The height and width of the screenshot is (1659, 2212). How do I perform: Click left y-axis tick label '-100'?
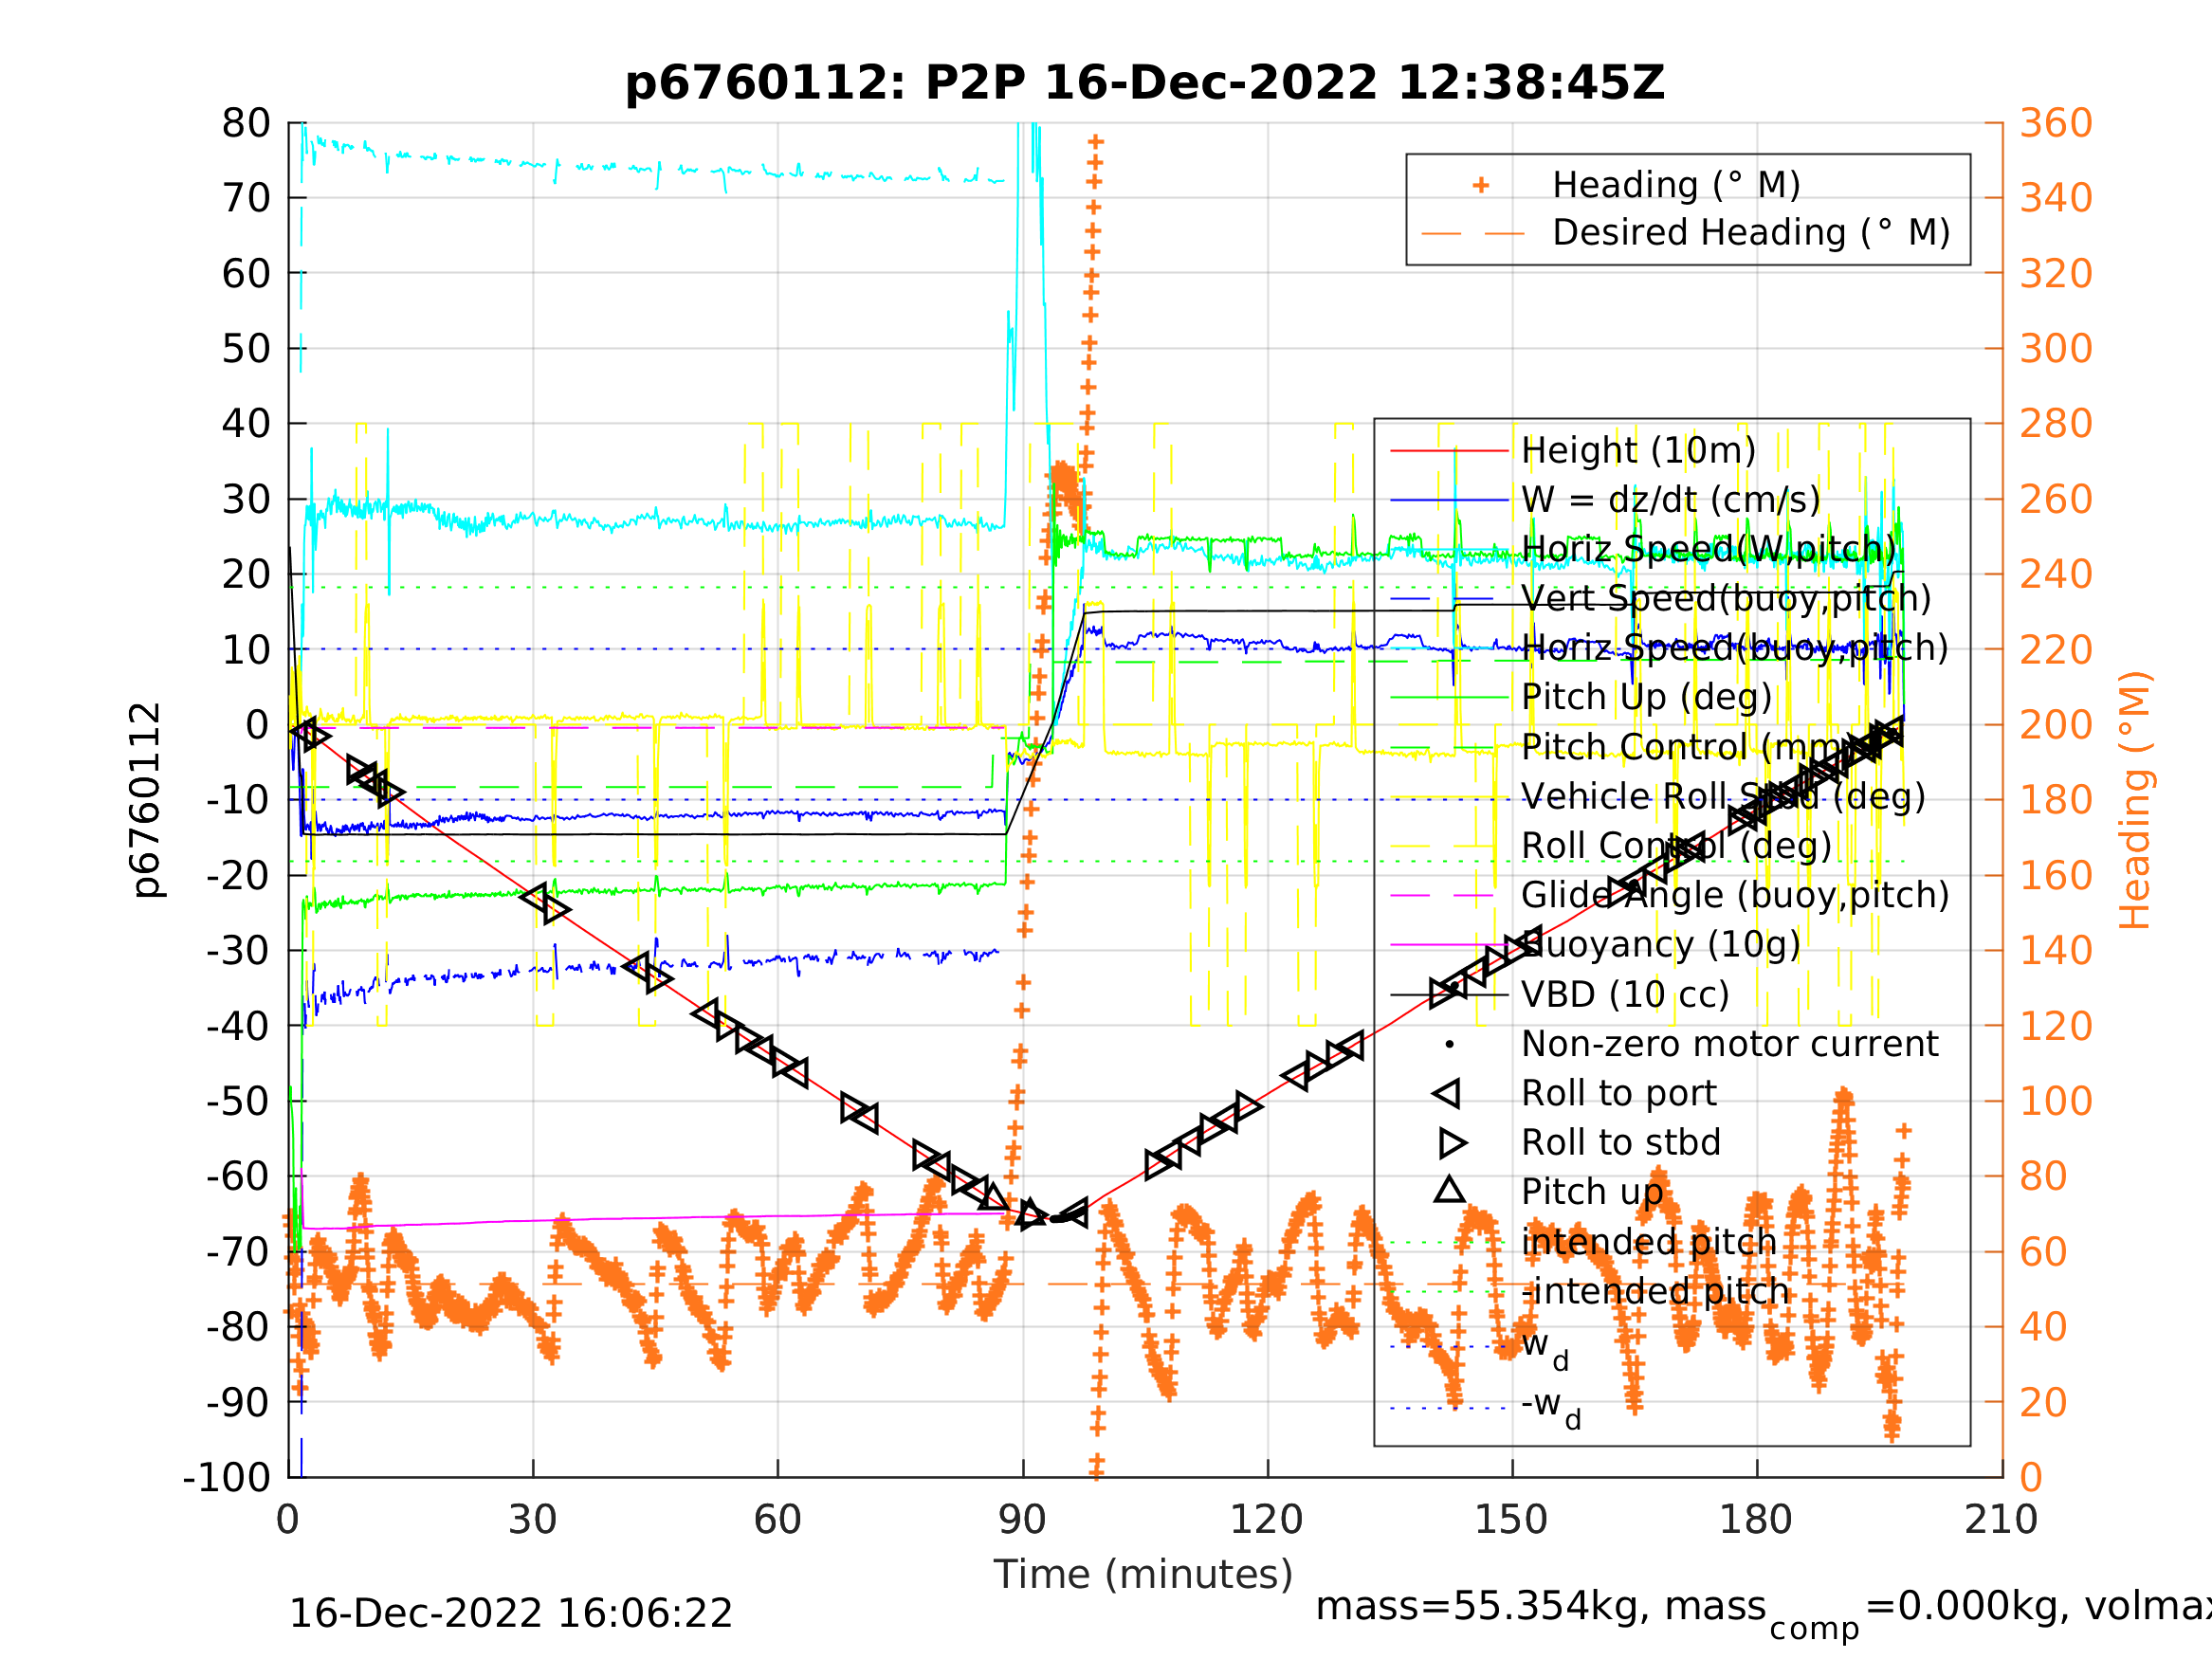tap(227, 1477)
